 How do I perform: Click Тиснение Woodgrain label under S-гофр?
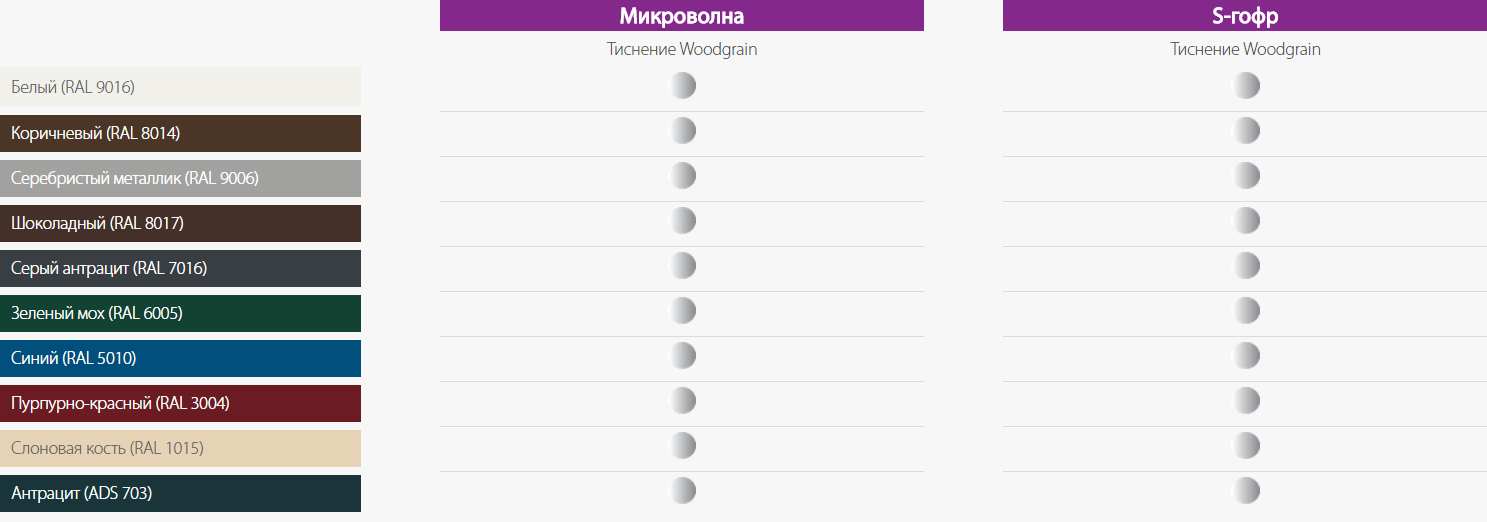1246,49
